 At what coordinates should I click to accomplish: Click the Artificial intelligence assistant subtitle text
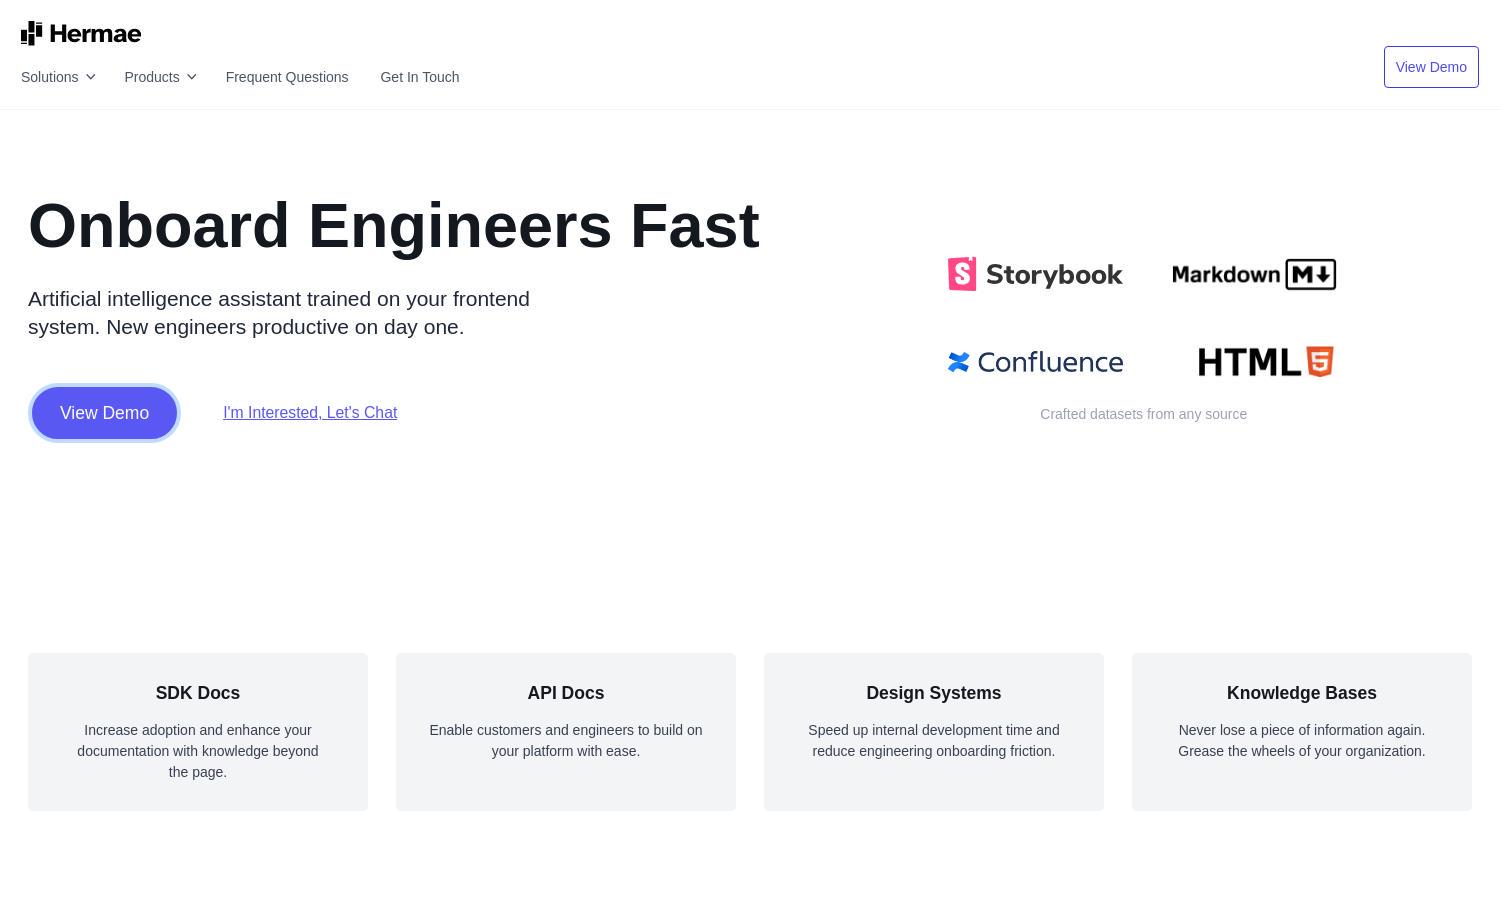[x=279, y=313]
